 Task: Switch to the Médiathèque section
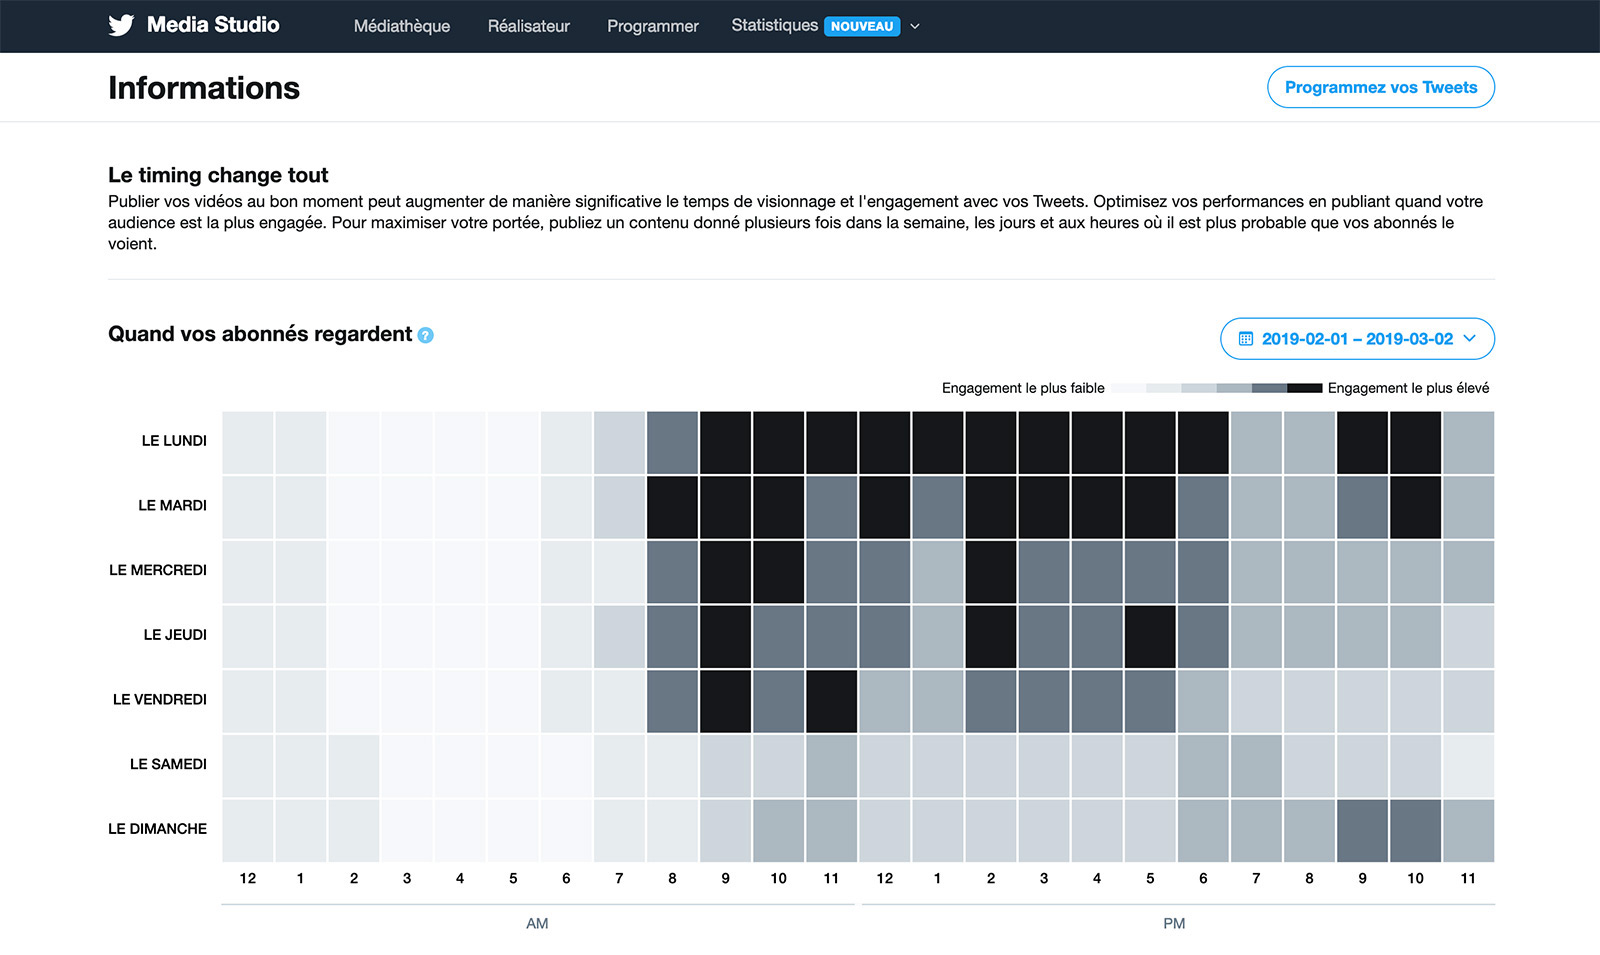[401, 26]
